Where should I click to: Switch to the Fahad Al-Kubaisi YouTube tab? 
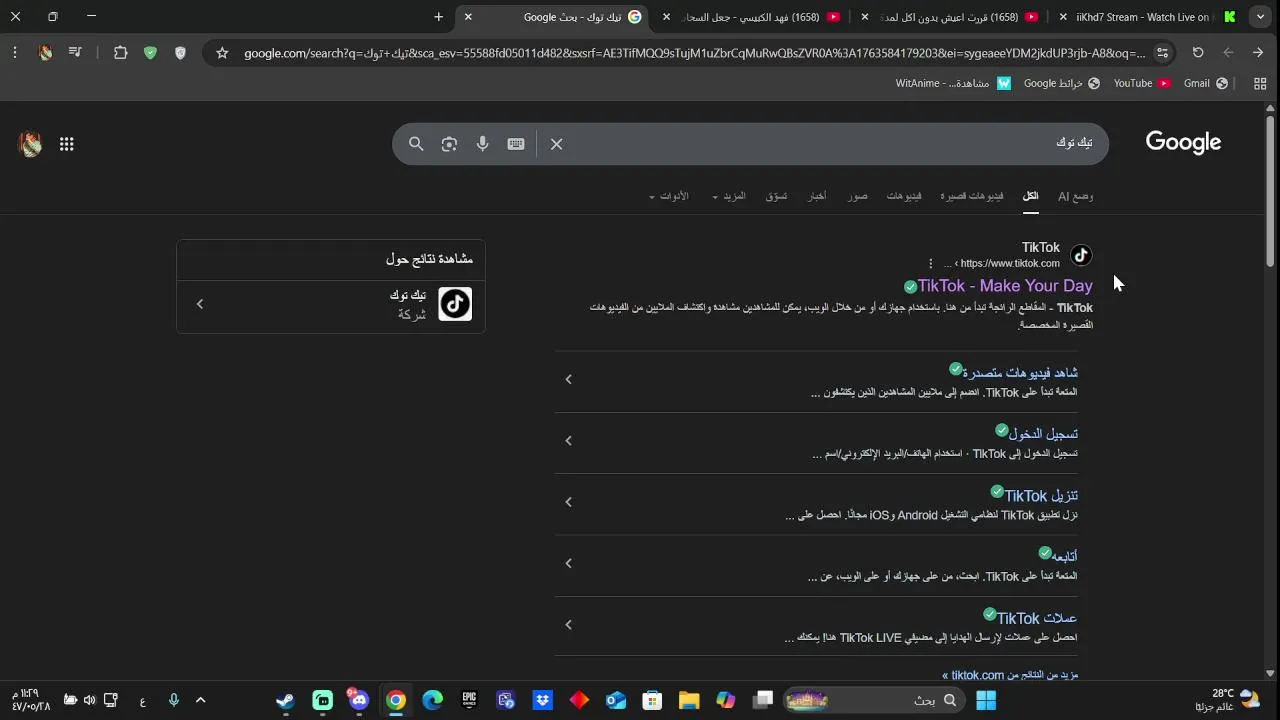(750, 17)
